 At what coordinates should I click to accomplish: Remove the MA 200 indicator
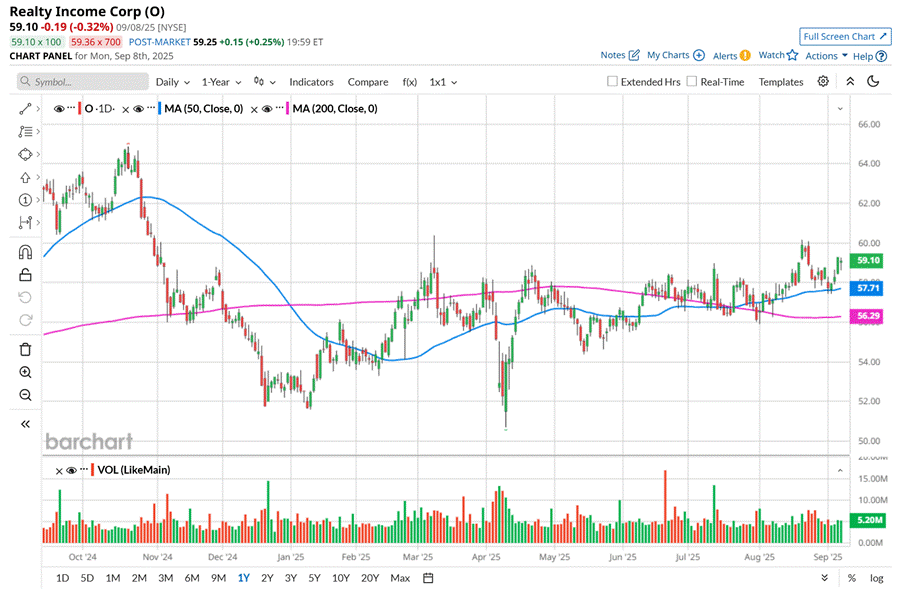click(x=254, y=109)
